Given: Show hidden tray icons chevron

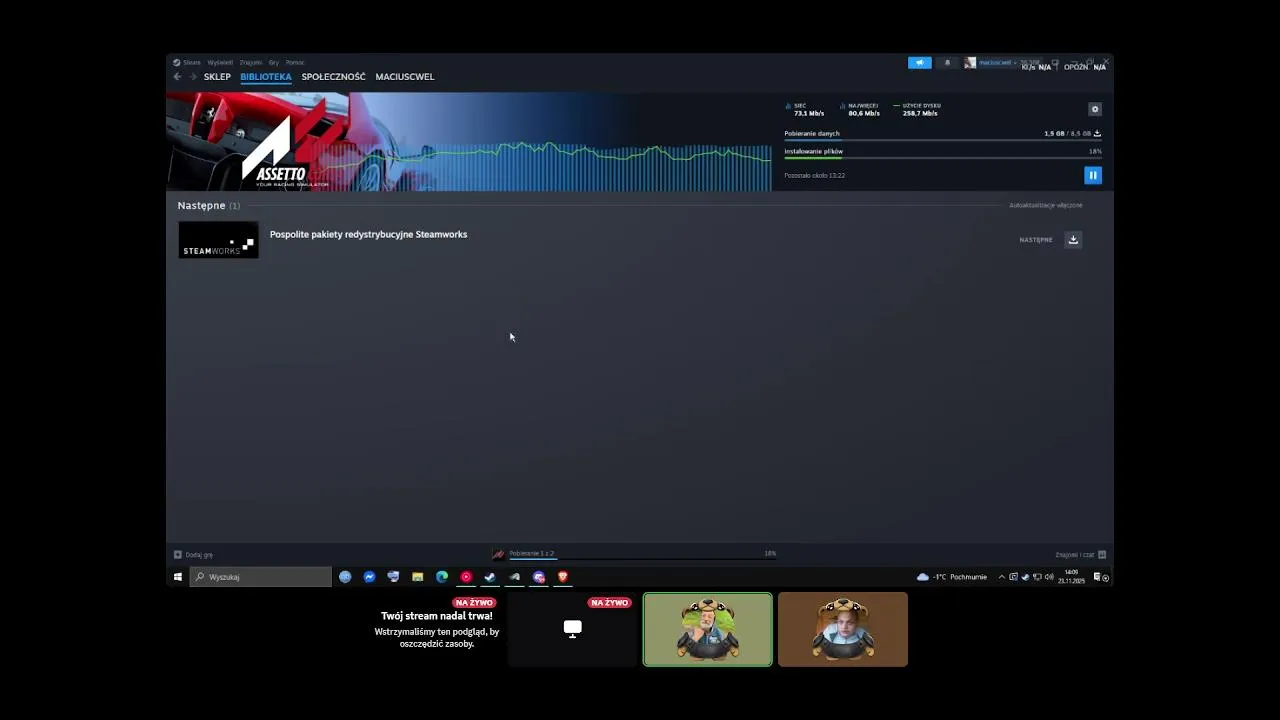Looking at the screenshot, I should pyautogui.click(x=1001, y=577).
